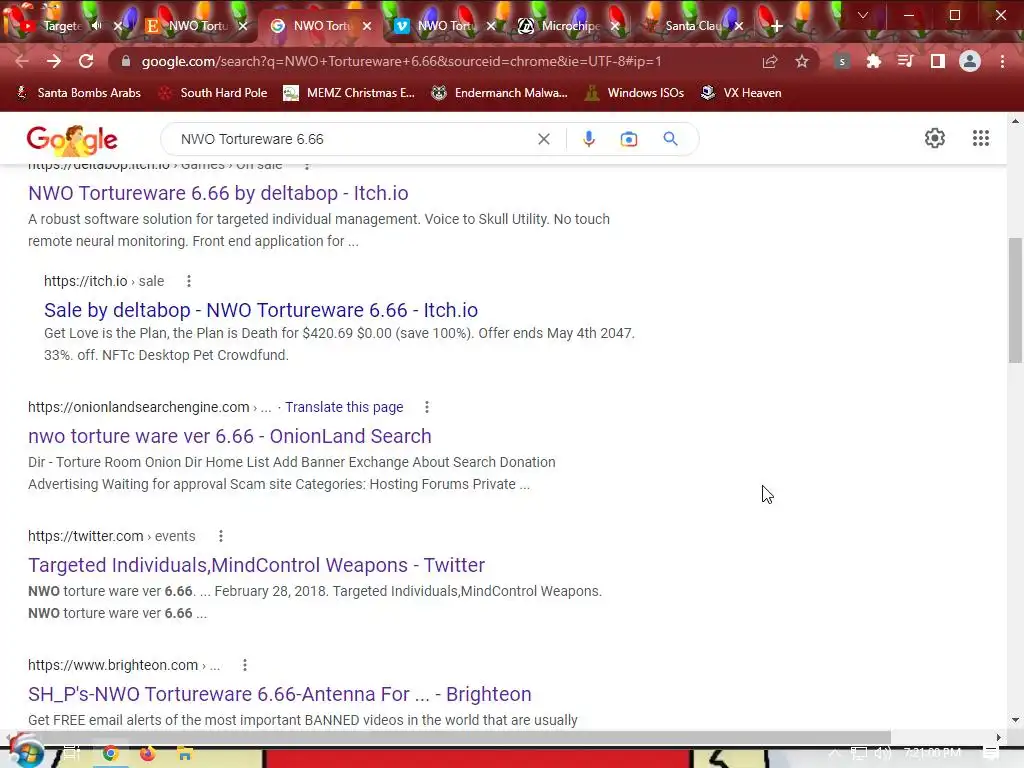Close the active Google NWO Tortu tab
This screenshot has width=1024, height=768.
[367, 26]
